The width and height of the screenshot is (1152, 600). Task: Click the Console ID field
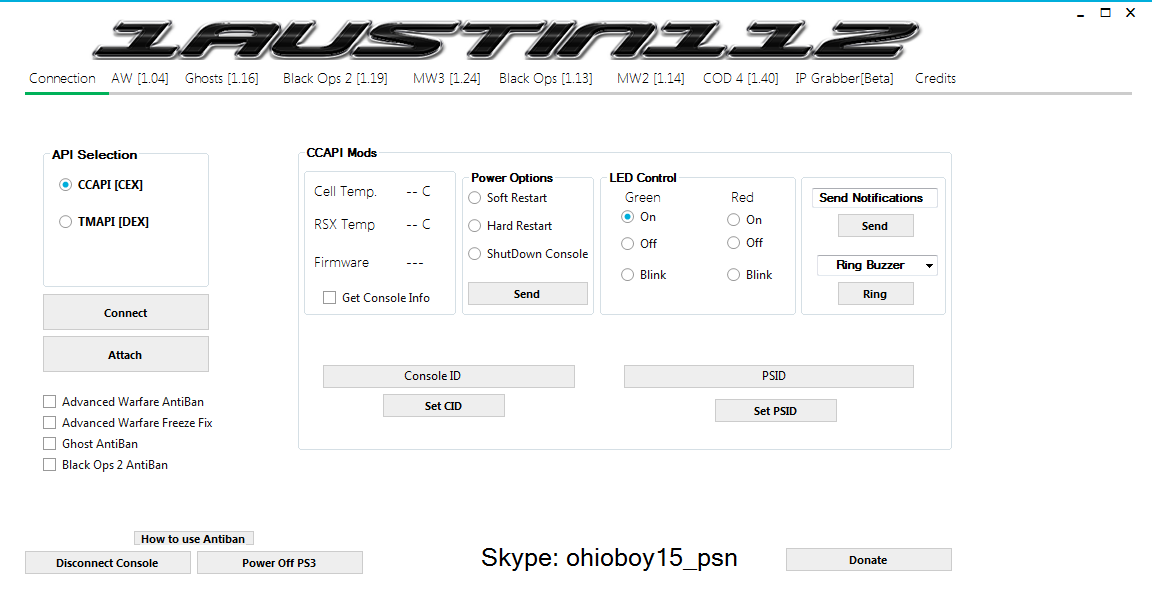pos(448,376)
